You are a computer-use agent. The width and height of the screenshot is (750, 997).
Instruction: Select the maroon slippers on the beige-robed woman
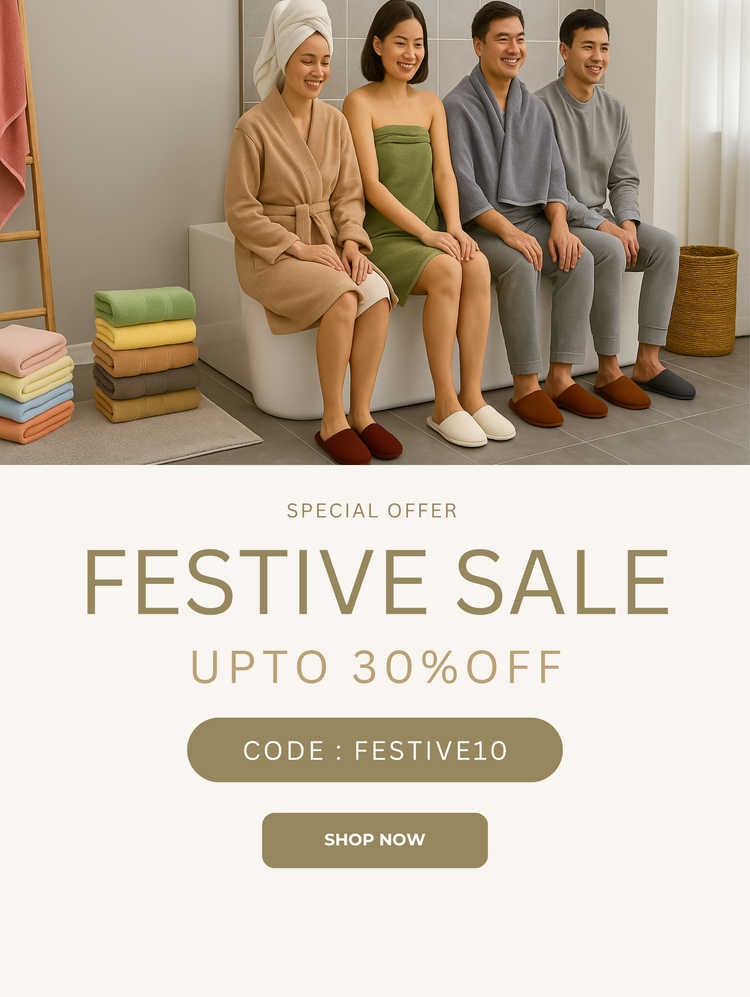(x=358, y=443)
